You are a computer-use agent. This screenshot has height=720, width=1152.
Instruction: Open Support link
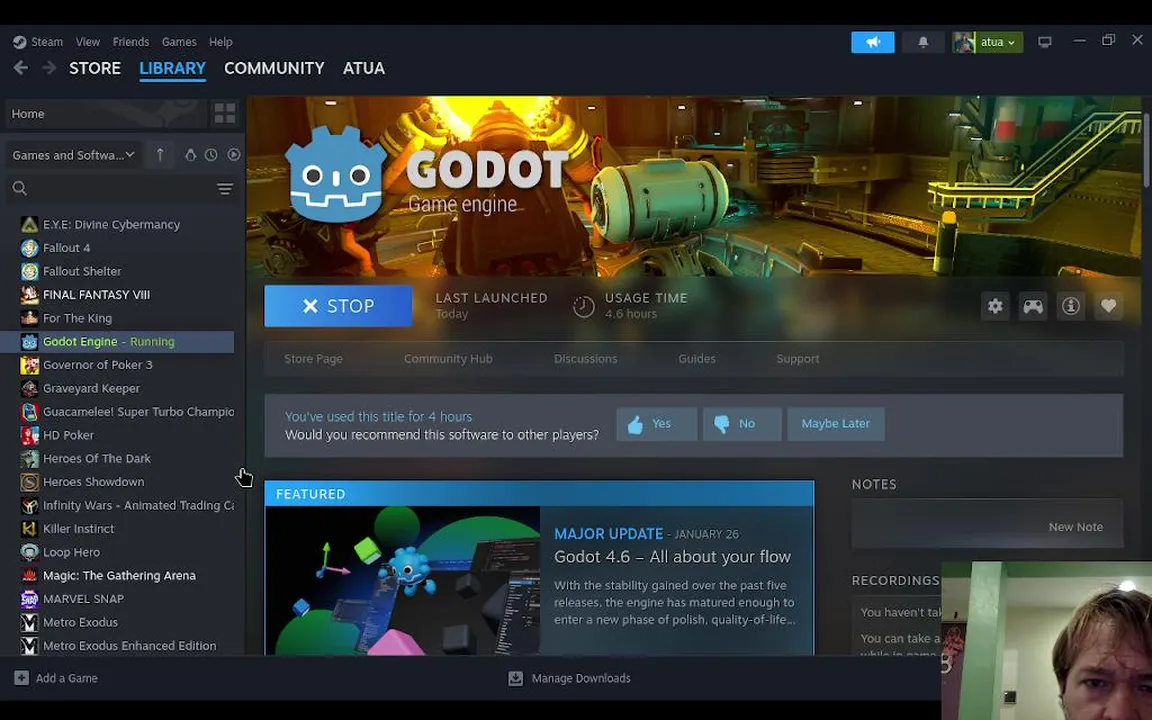(x=797, y=359)
